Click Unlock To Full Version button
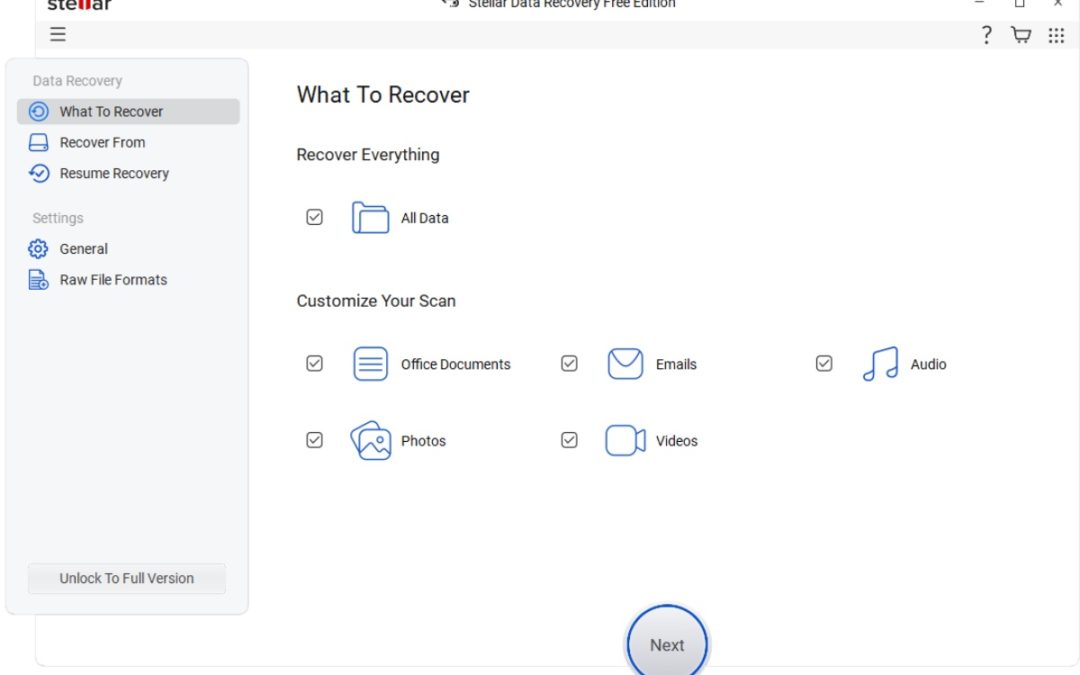The image size is (1080, 675). (x=127, y=578)
